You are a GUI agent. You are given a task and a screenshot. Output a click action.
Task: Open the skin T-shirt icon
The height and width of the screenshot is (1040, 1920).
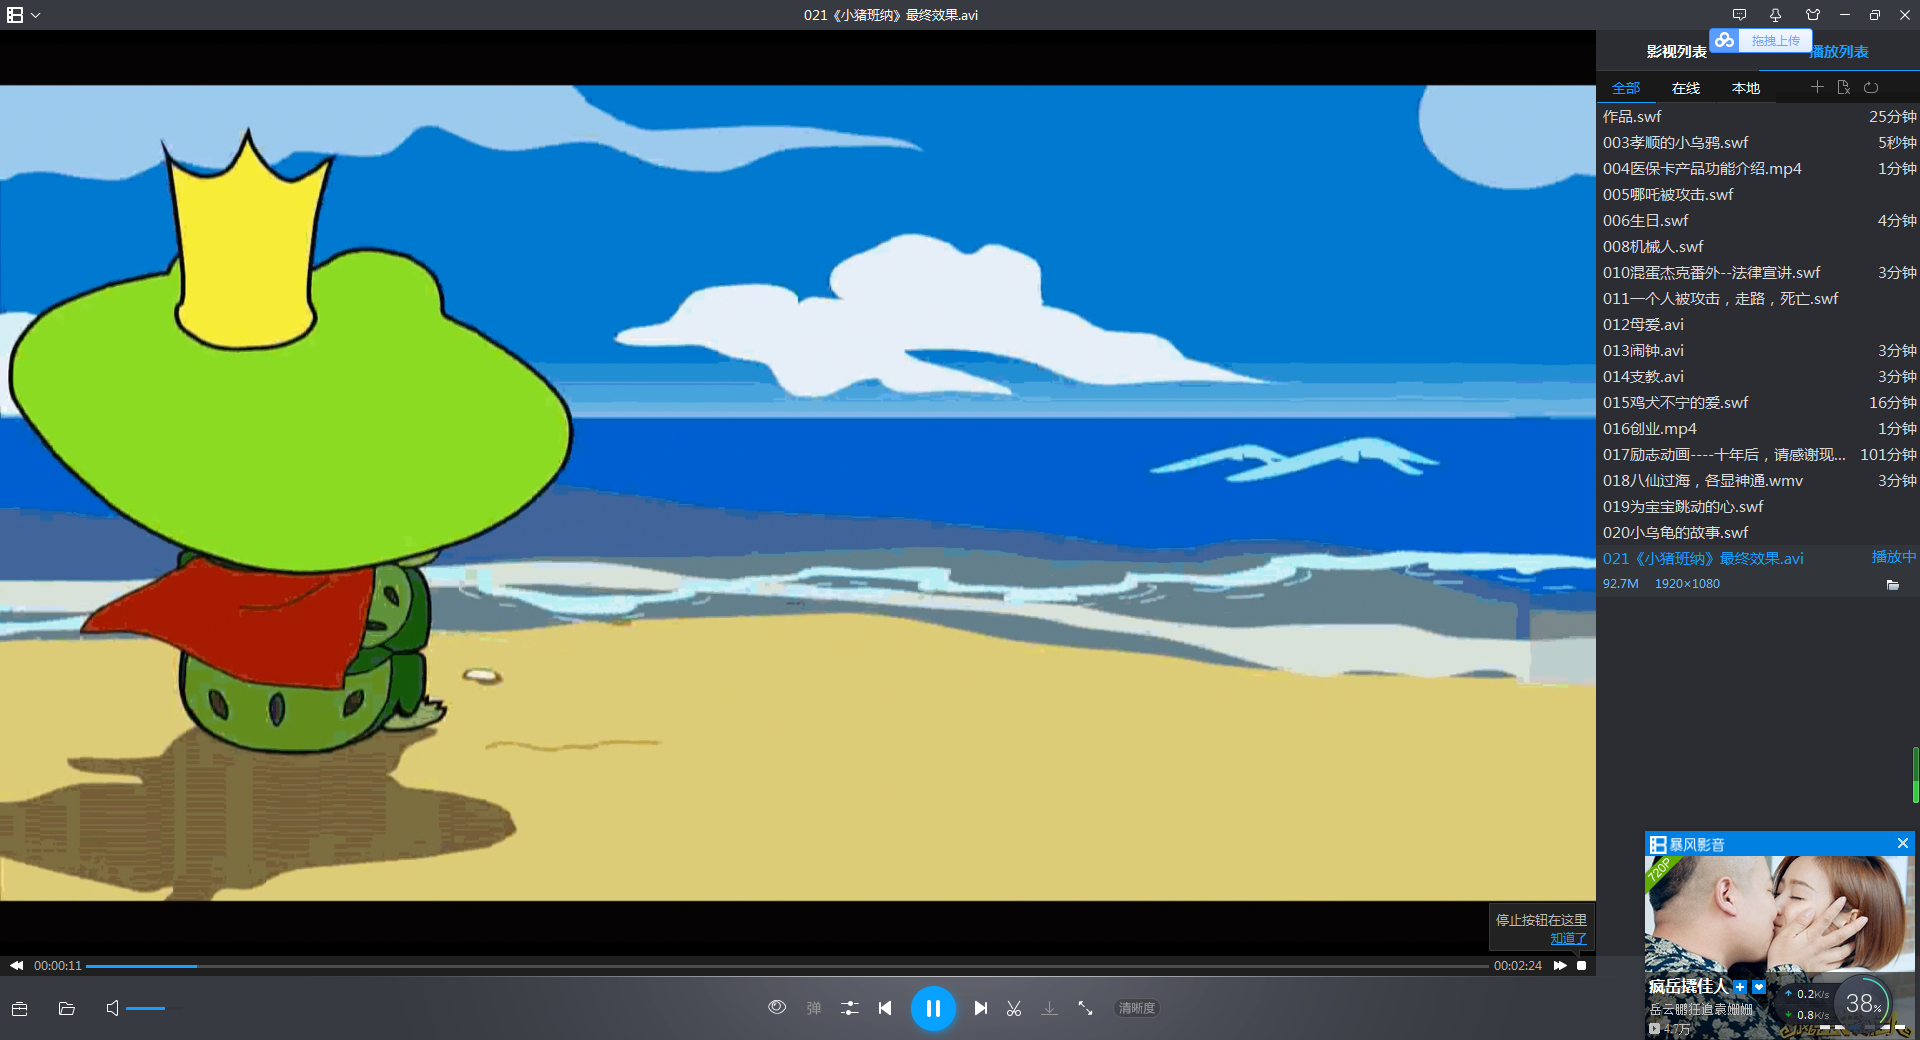[x=1813, y=15]
